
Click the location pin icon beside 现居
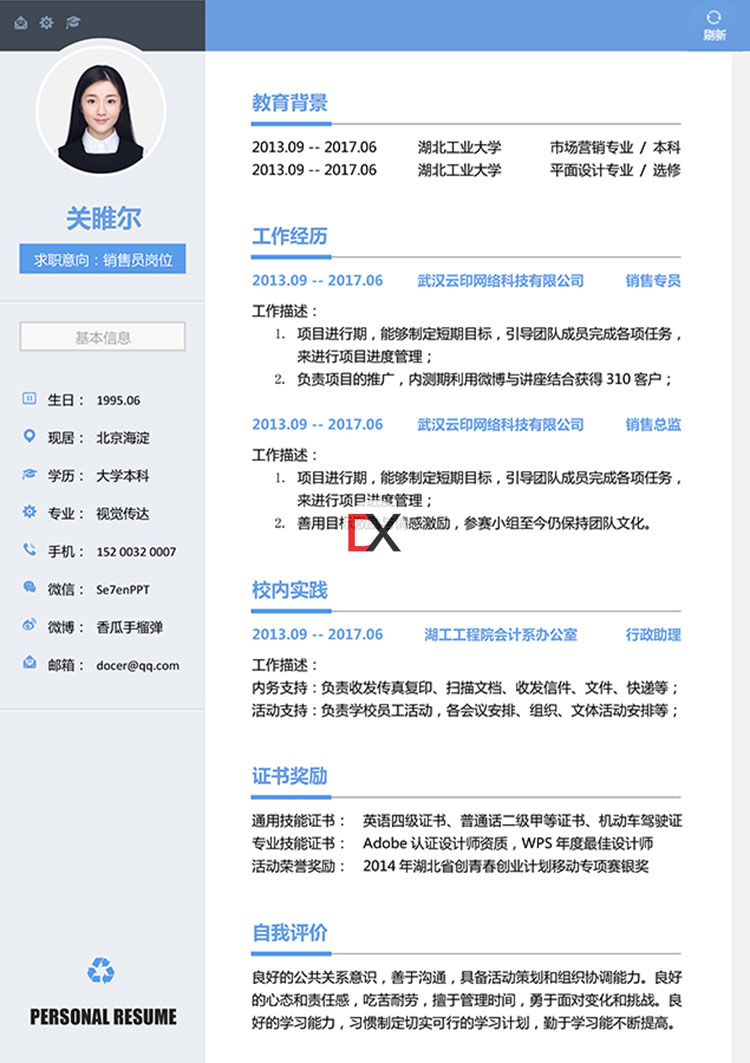[x=29, y=436]
